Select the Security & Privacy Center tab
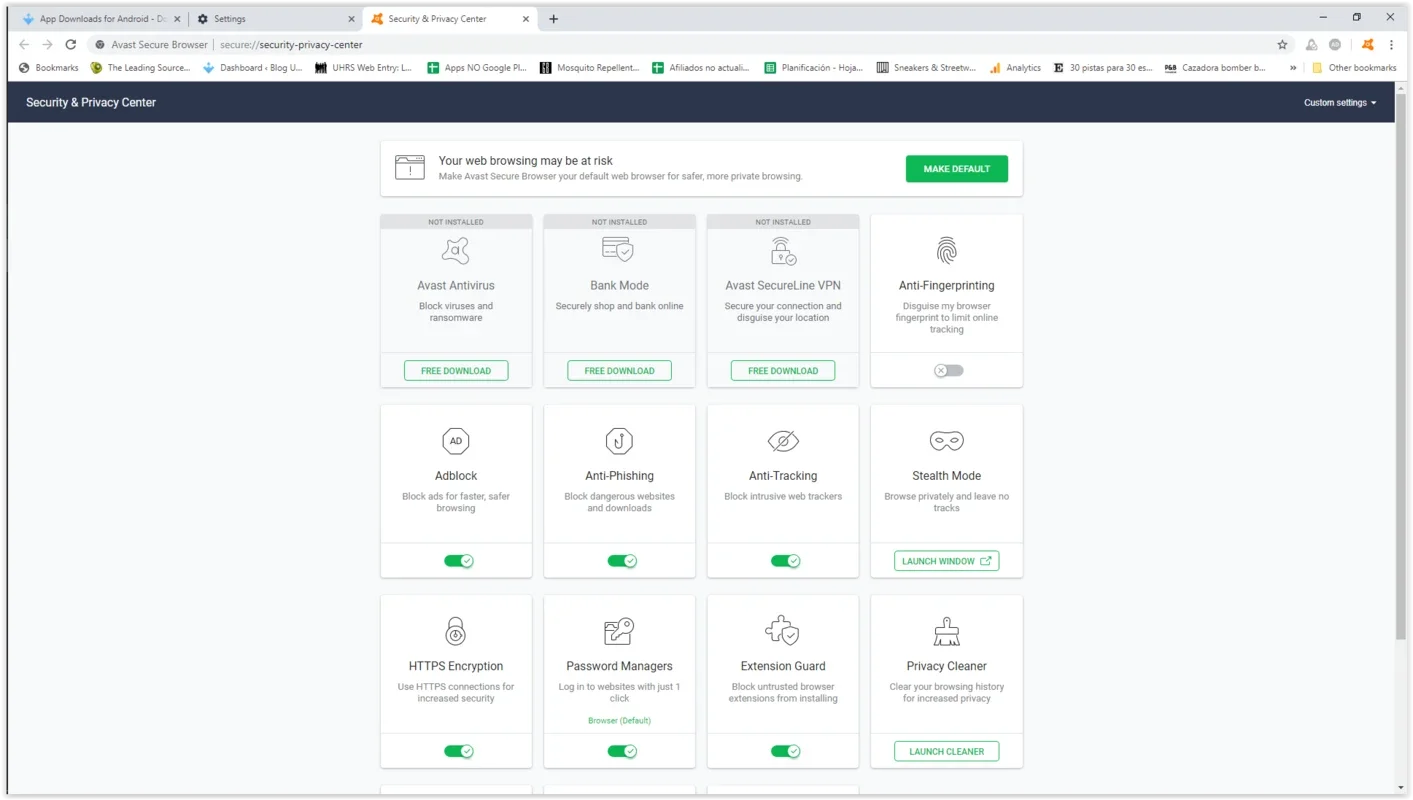The image size is (1413, 800). pos(450,19)
